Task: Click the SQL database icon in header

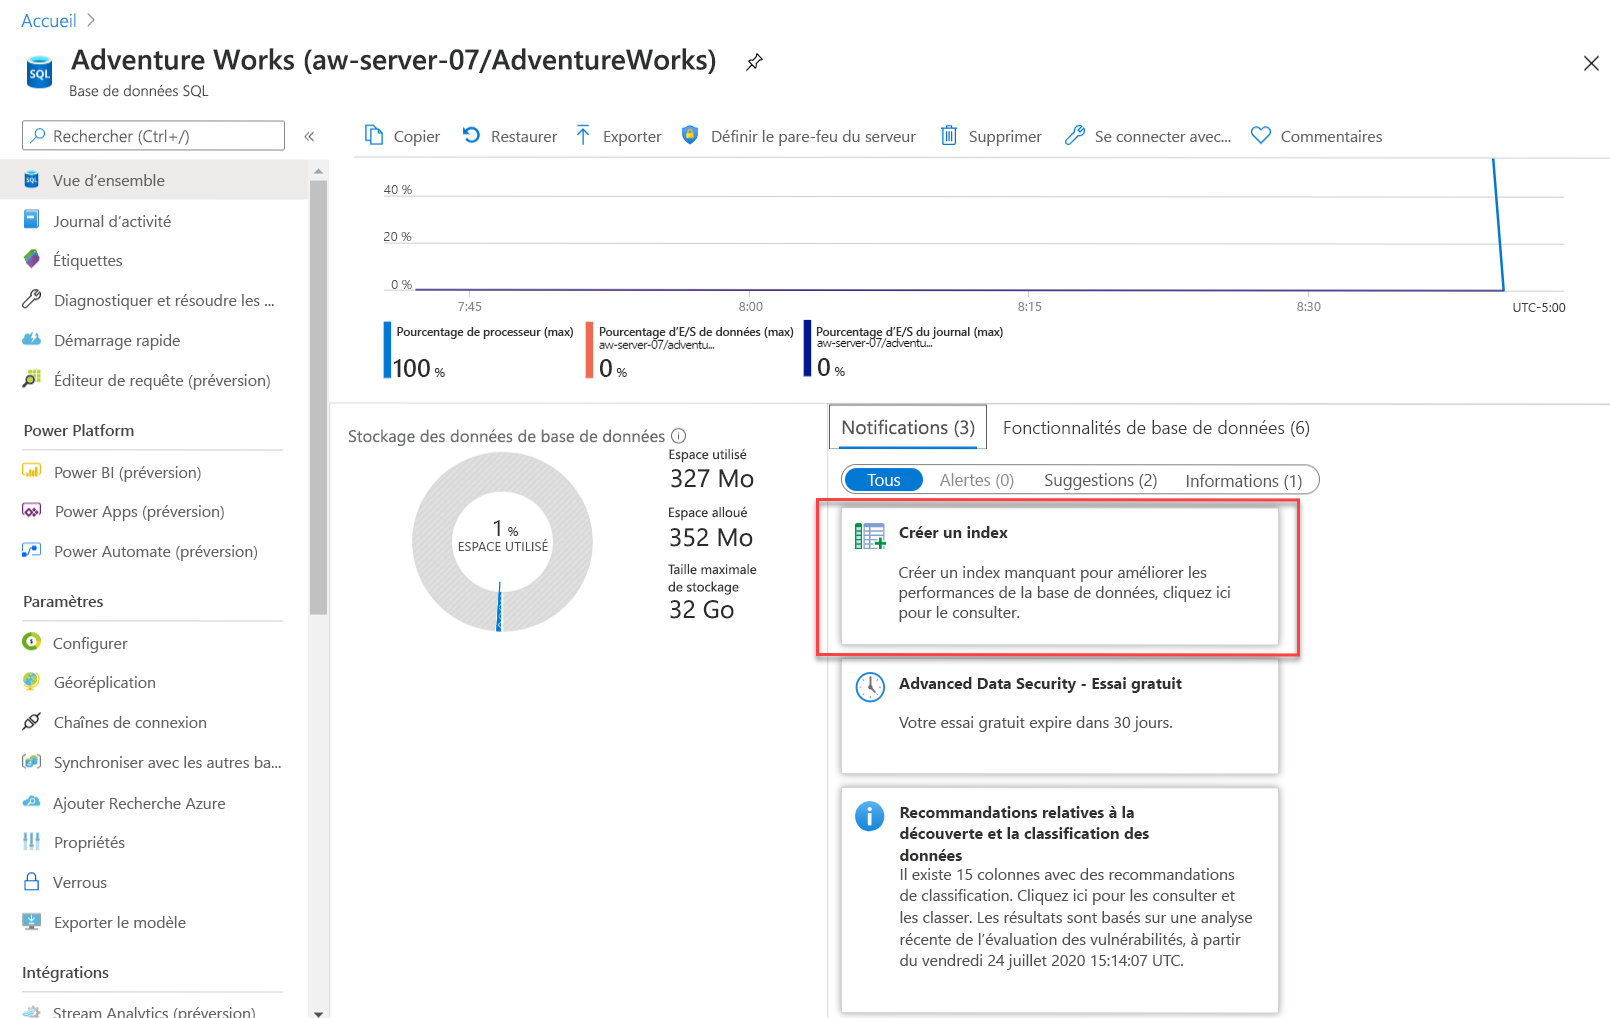Action: point(39,72)
